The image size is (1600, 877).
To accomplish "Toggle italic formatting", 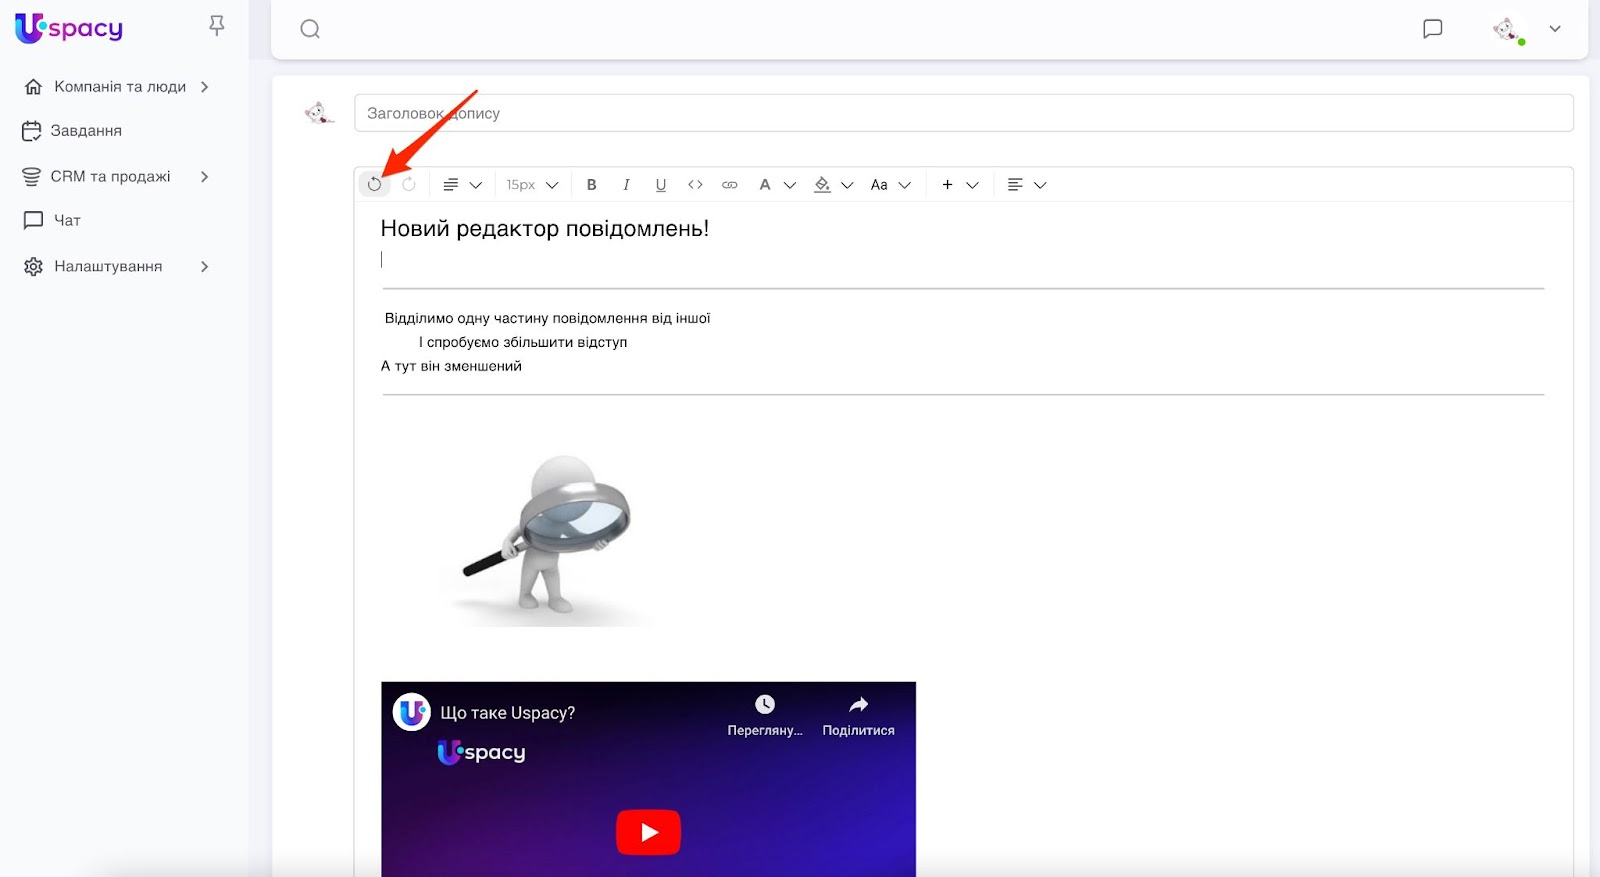I will [x=626, y=185].
